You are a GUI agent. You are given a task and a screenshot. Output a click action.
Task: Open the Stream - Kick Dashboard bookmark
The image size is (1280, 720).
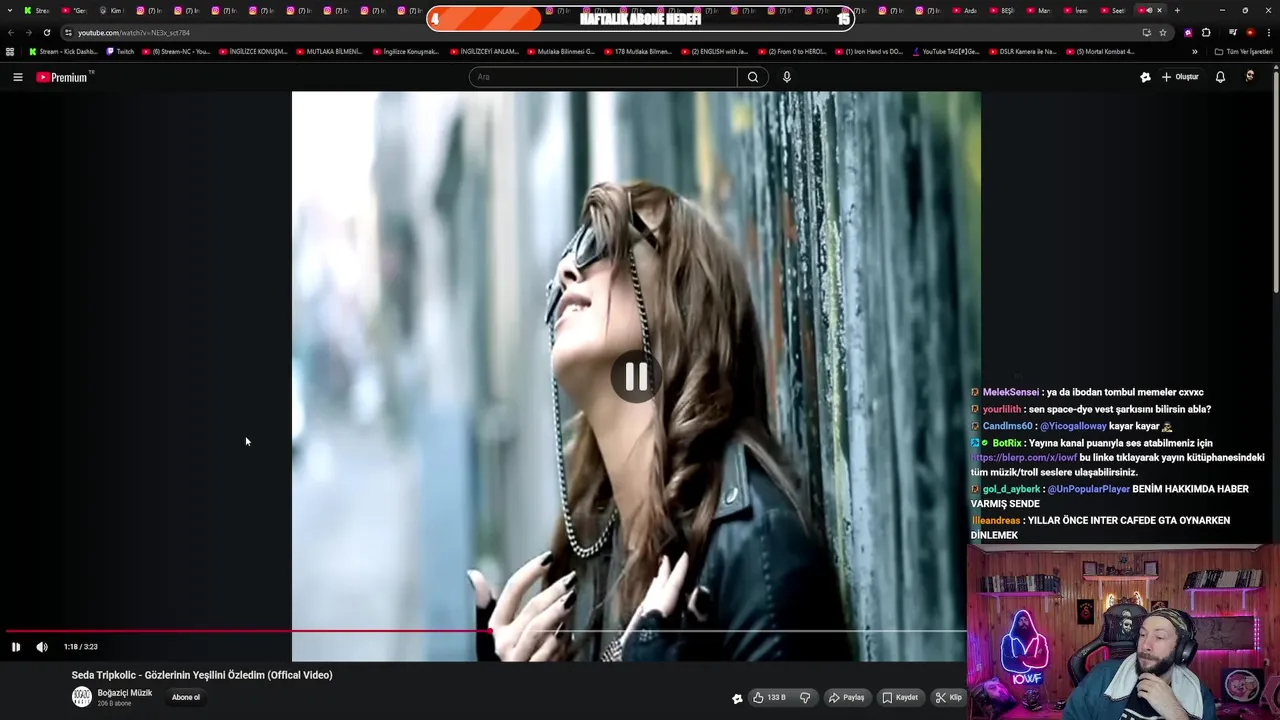coord(63,51)
